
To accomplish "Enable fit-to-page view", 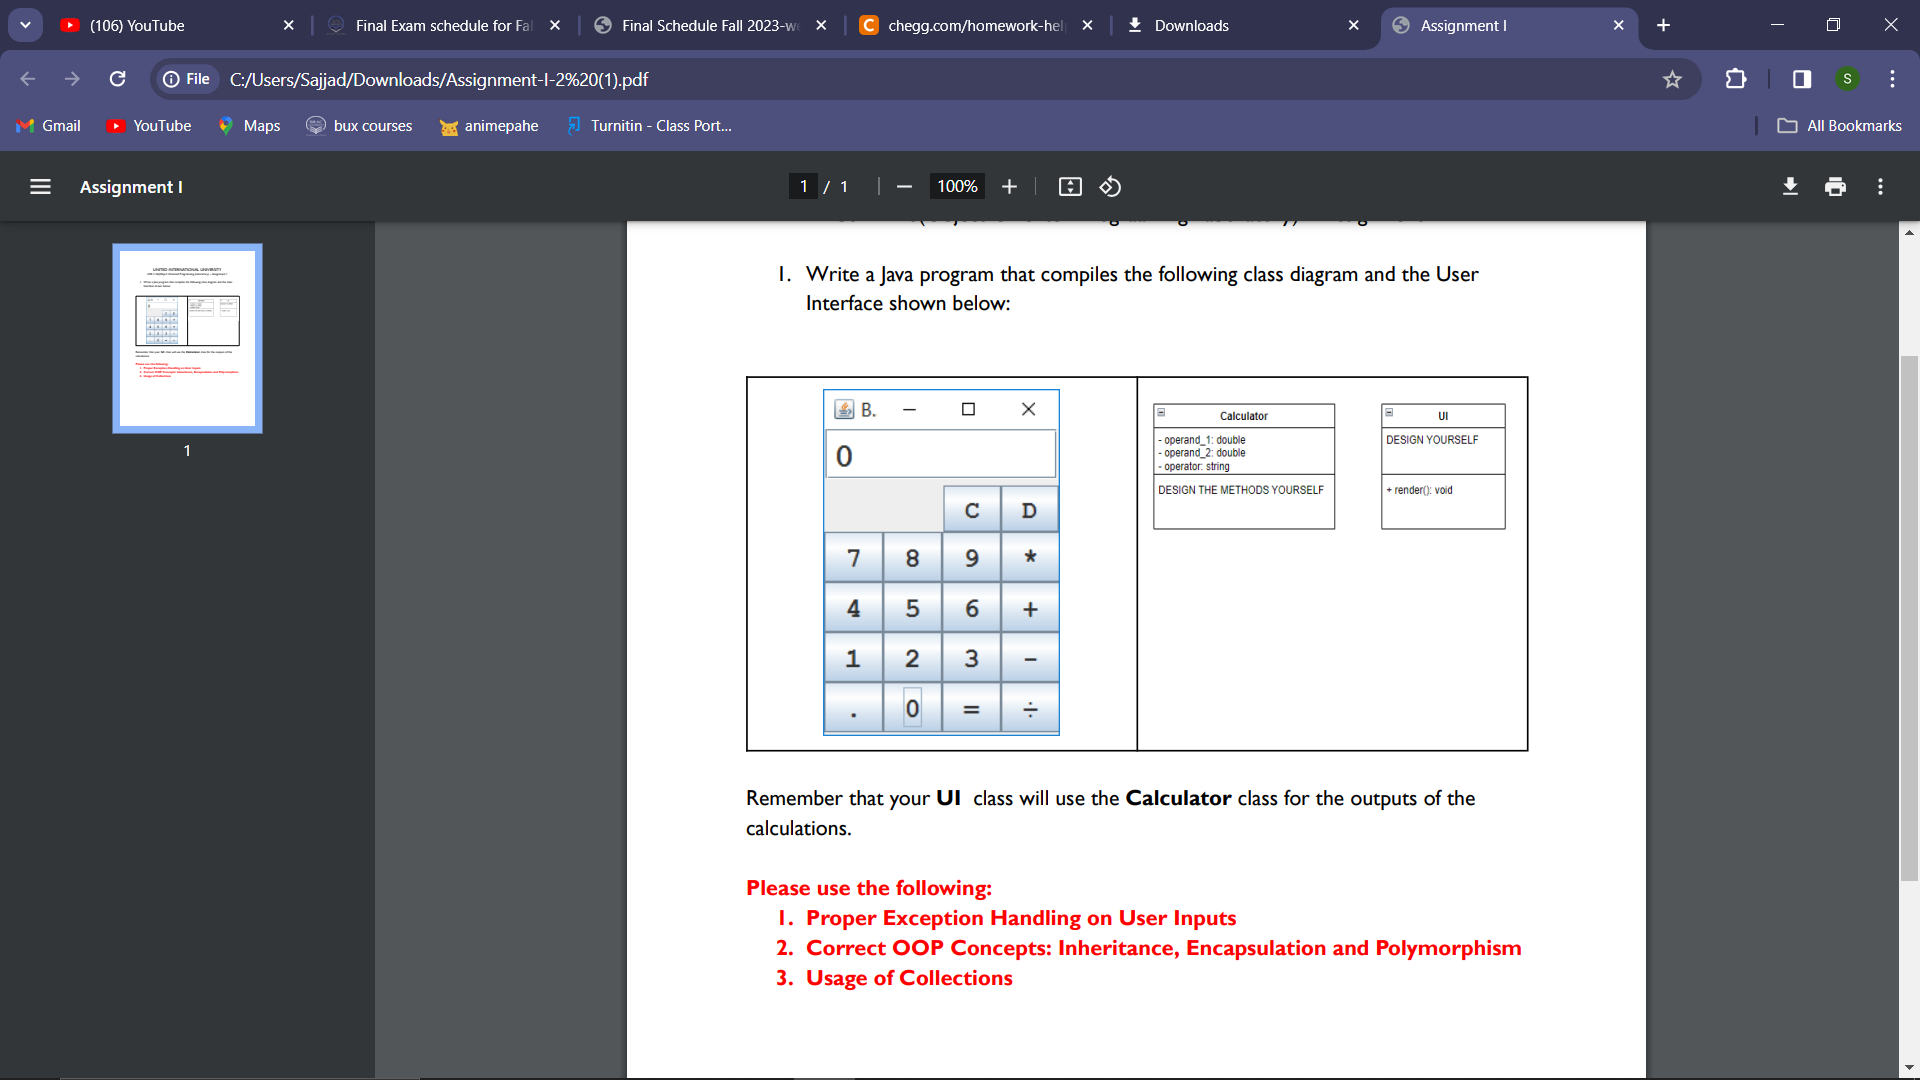I will (x=1070, y=186).
